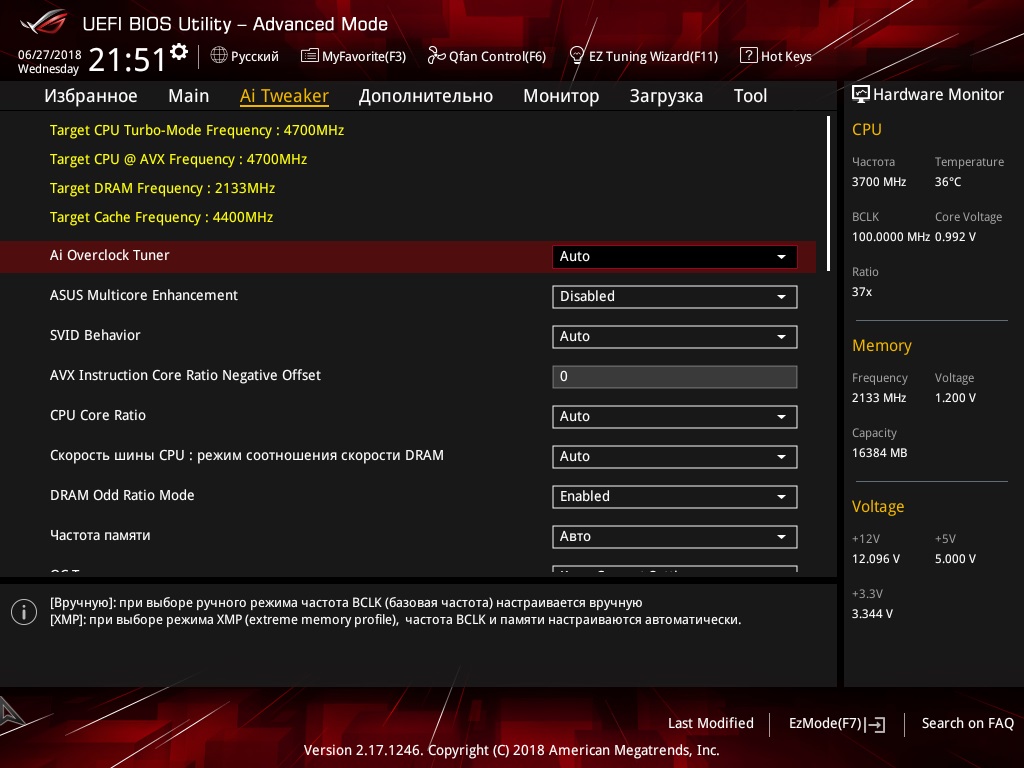This screenshot has width=1024, height=768.
Task: Click the settings gear icon next to the clock
Action: [x=179, y=52]
